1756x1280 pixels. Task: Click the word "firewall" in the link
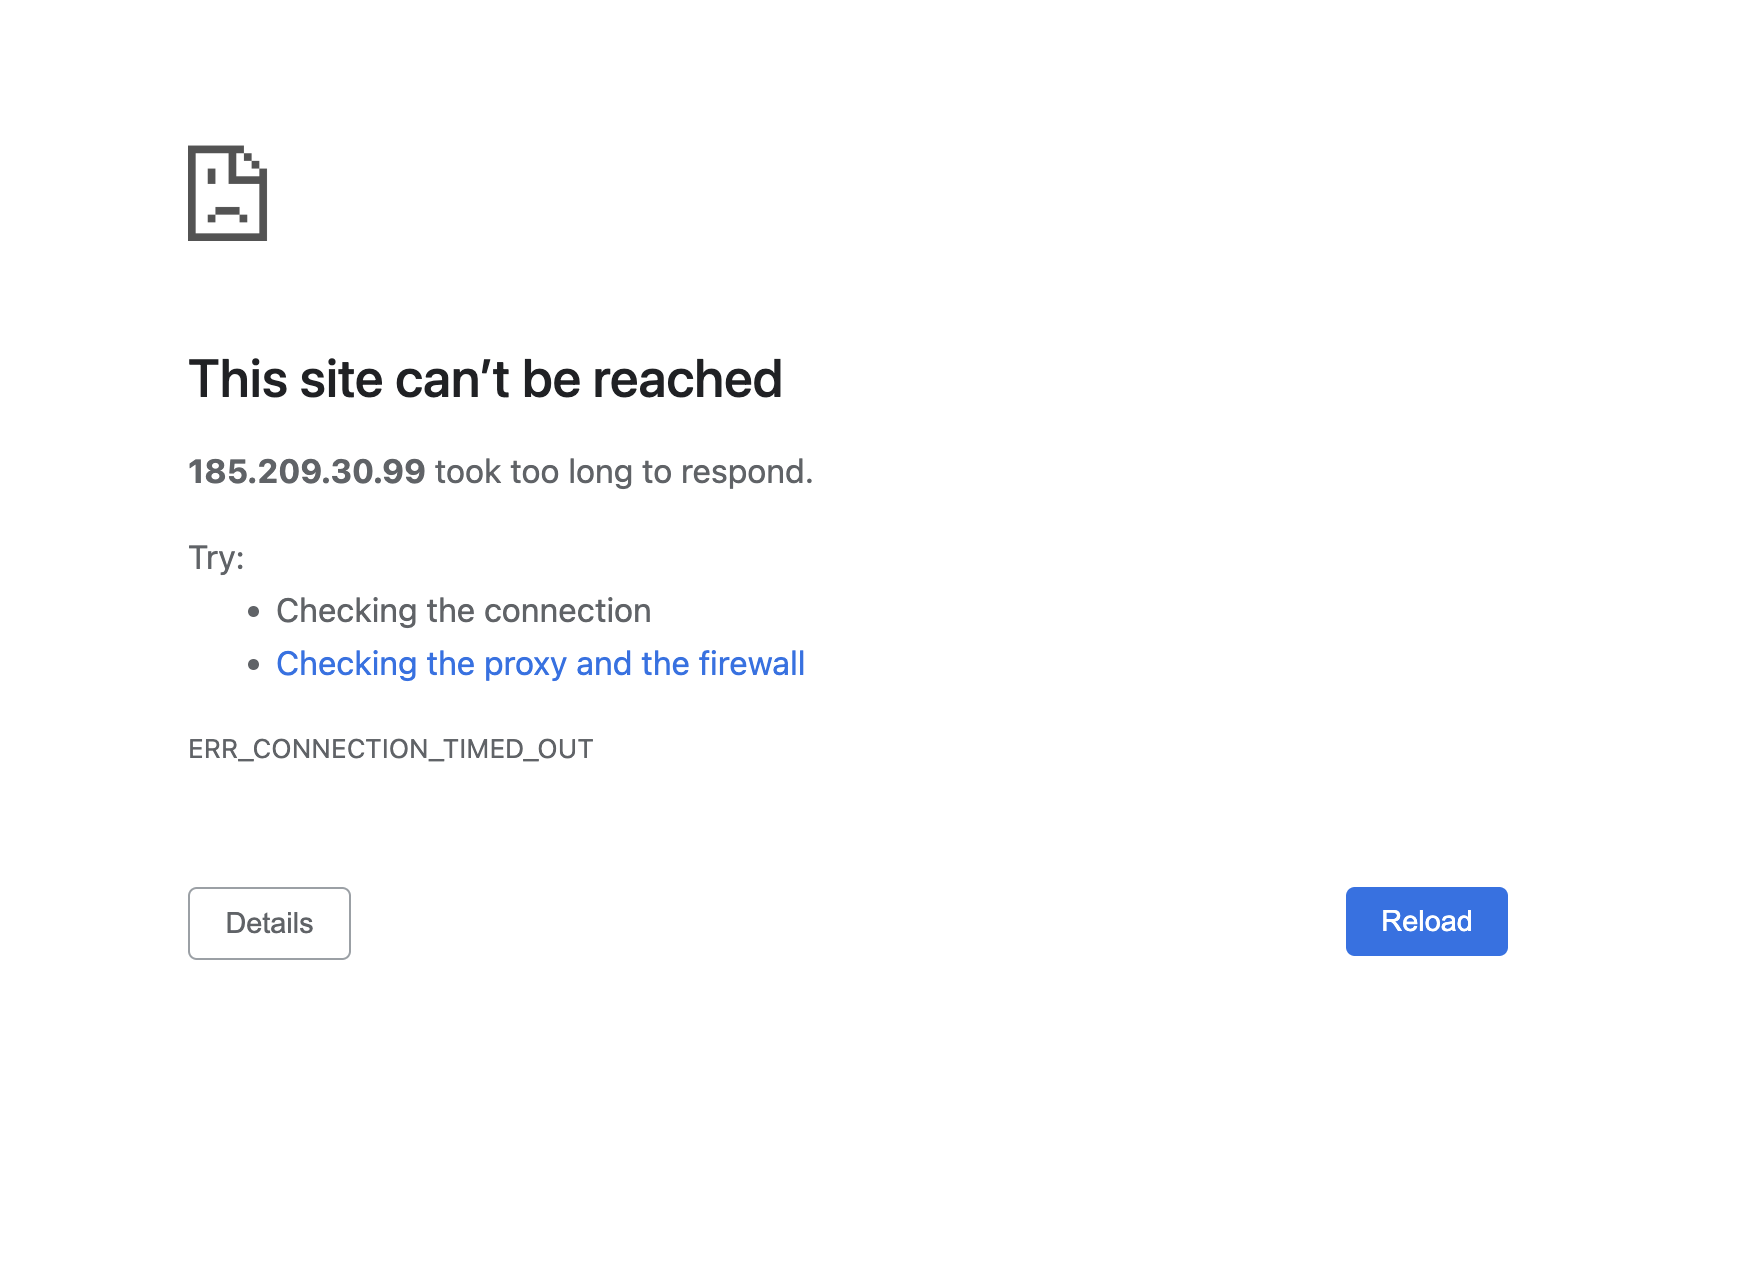pyautogui.click(x=752, y=664)
